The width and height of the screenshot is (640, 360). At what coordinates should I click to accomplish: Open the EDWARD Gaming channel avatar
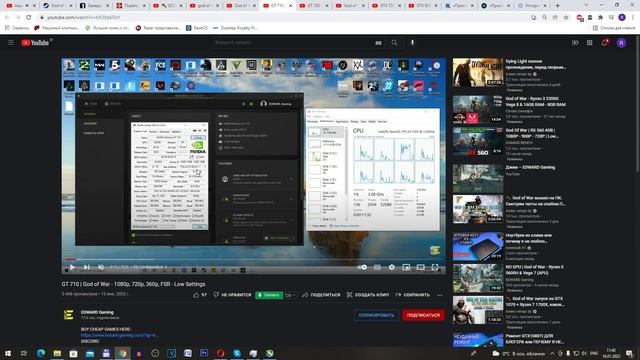point(69,315)
